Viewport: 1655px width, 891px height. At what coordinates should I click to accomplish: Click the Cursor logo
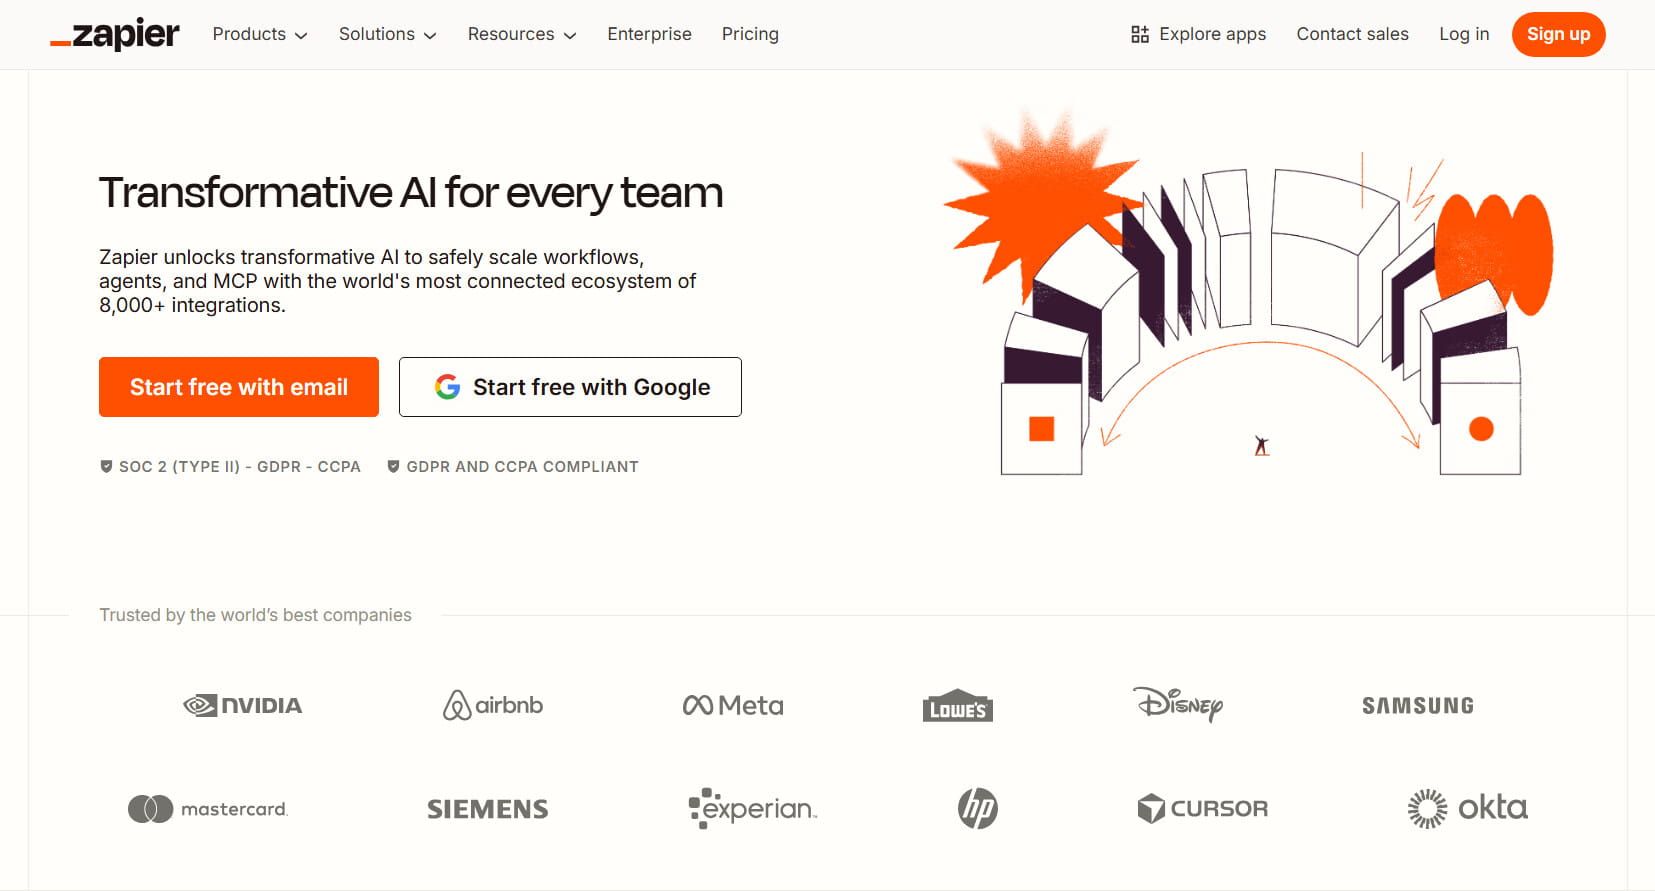[x=1203, y=808]
